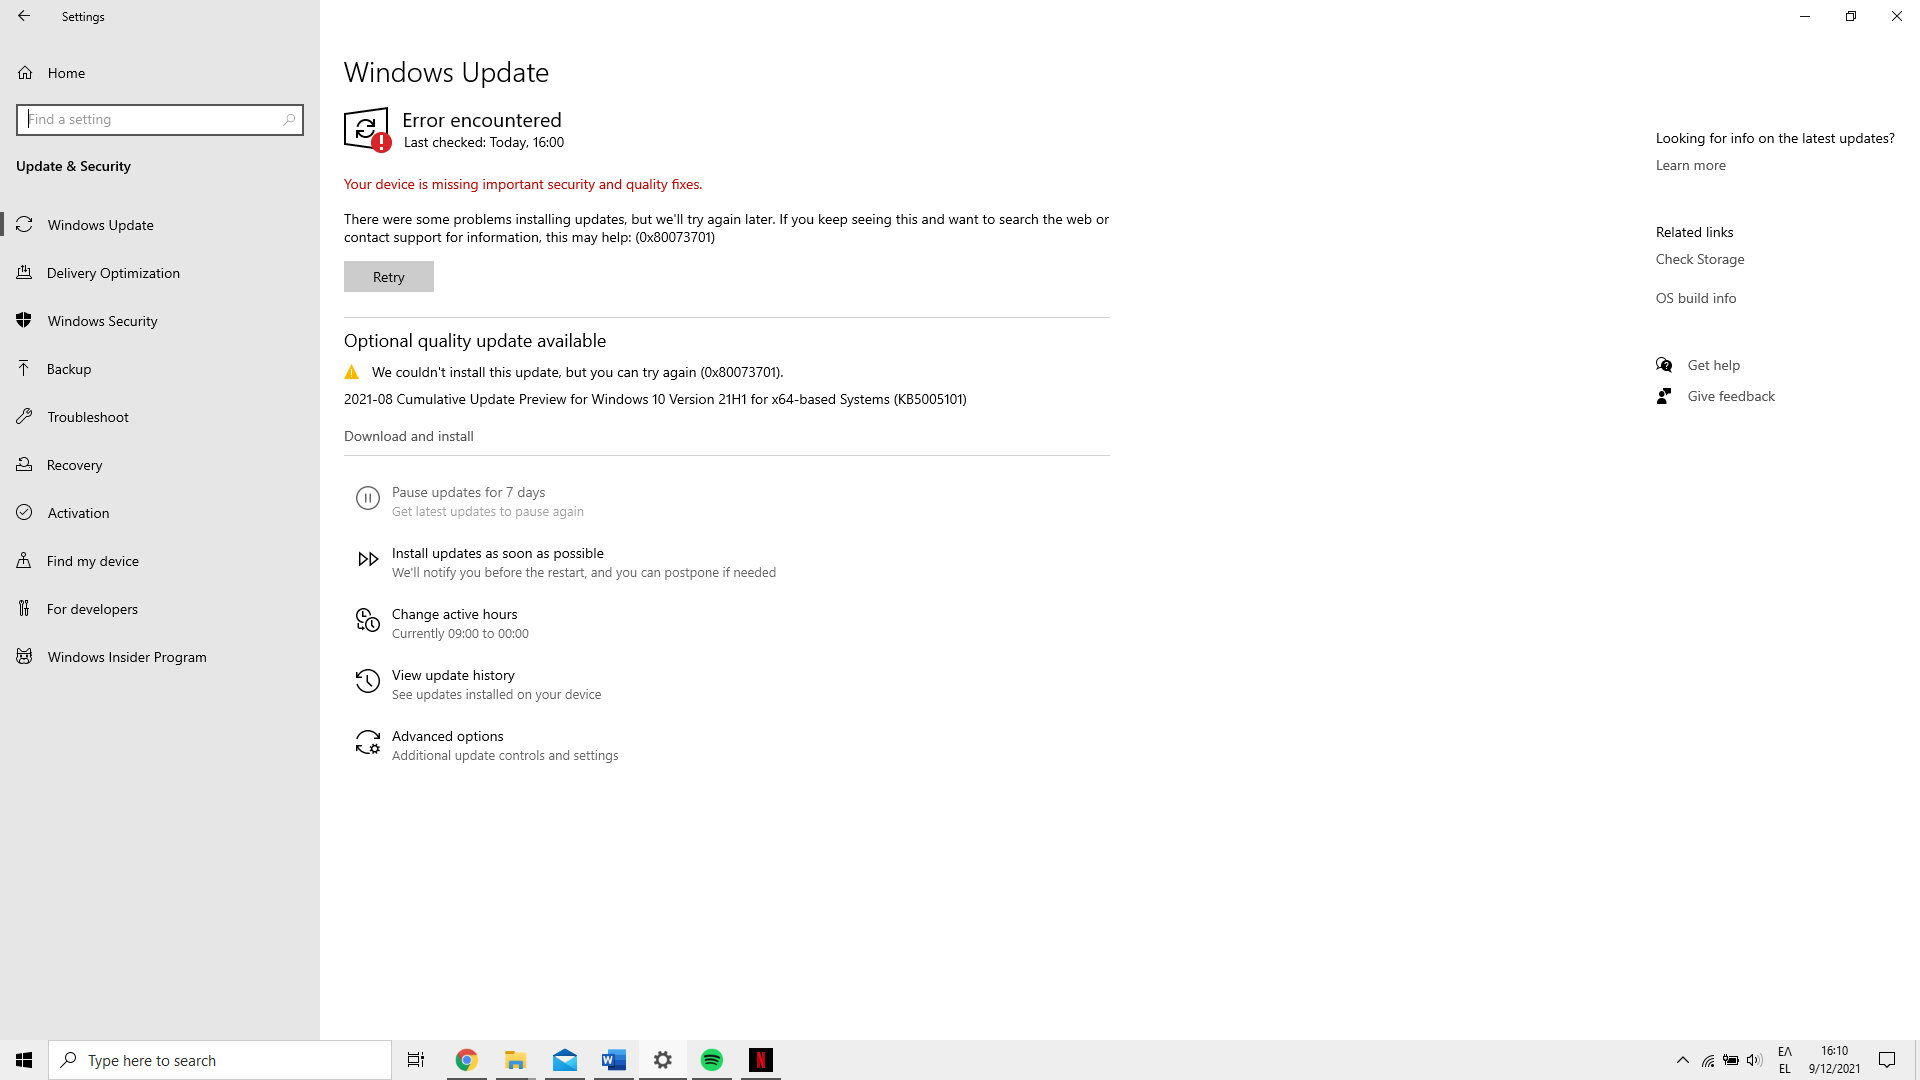The image size is (1920, 1080).
Task: Click the Give feedback link
Action: (x=1731, y=396)
